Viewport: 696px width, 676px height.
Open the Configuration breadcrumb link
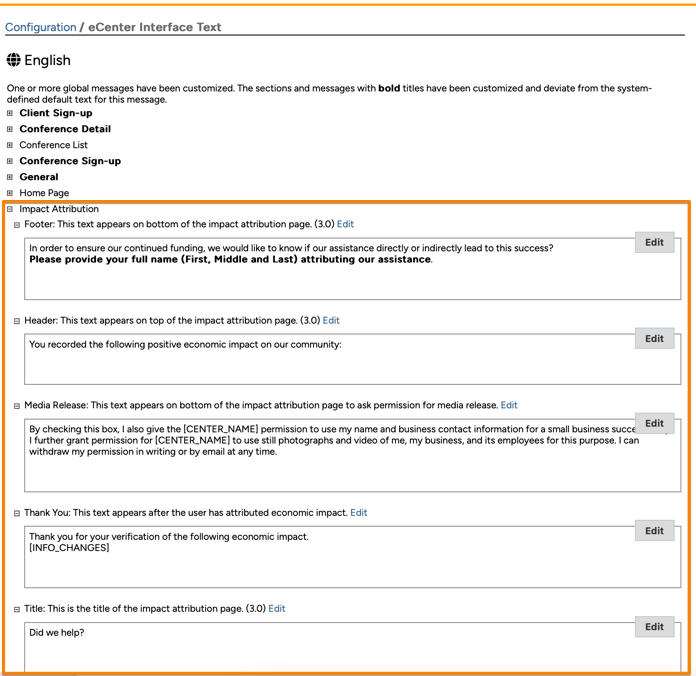point(41,27)
